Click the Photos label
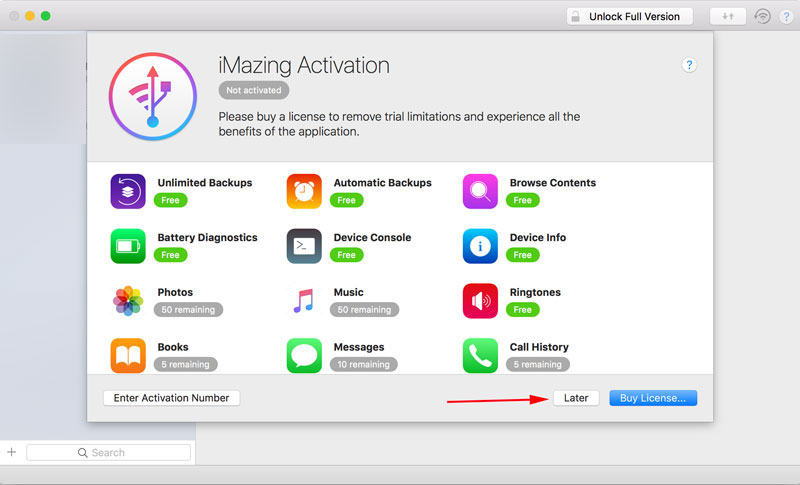Screen dimensions: 800x485 point(175,292)
